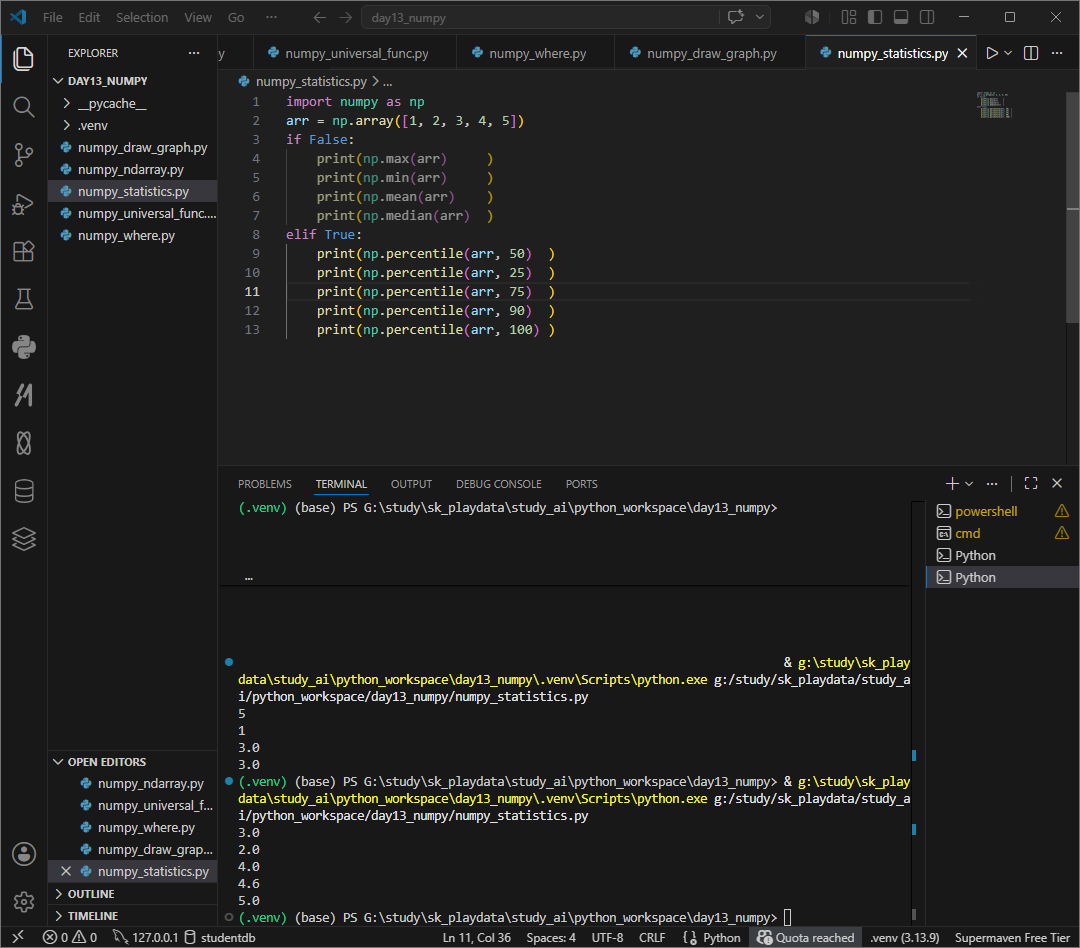Viewport: 1080px width, 948px height.
Task: Open numpy_where.py in explorer tree
Action: pos(132,236)
